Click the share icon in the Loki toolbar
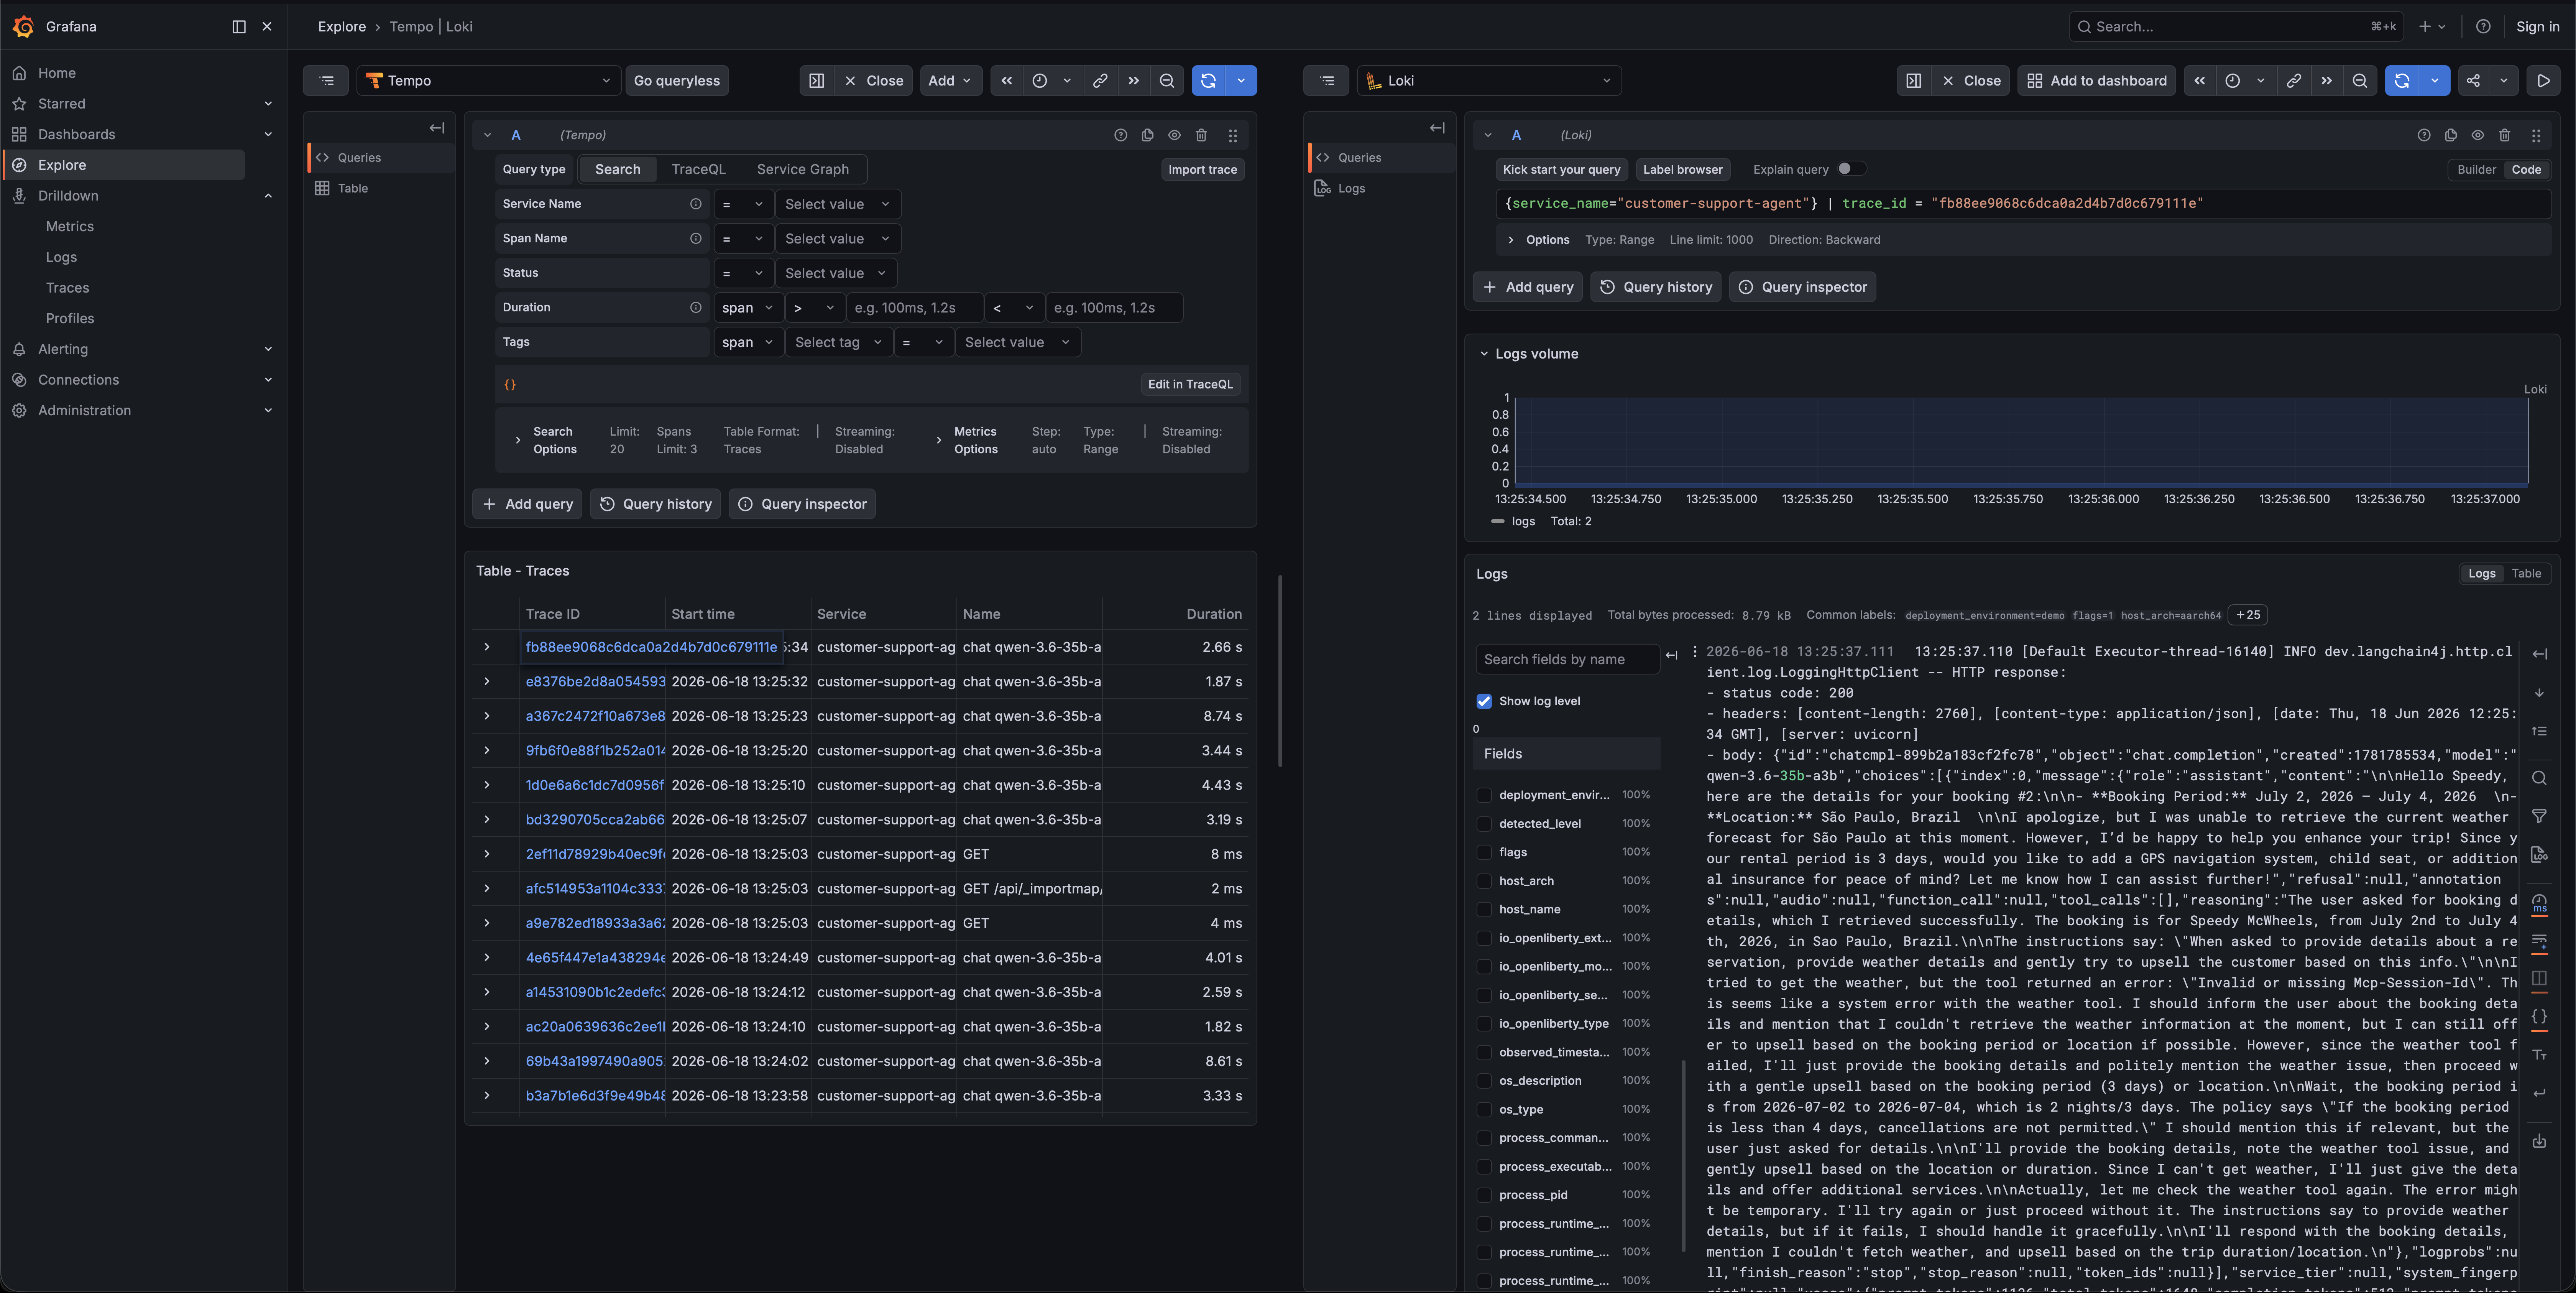Screen dimensions: 2576x1293 (2473, 81)
